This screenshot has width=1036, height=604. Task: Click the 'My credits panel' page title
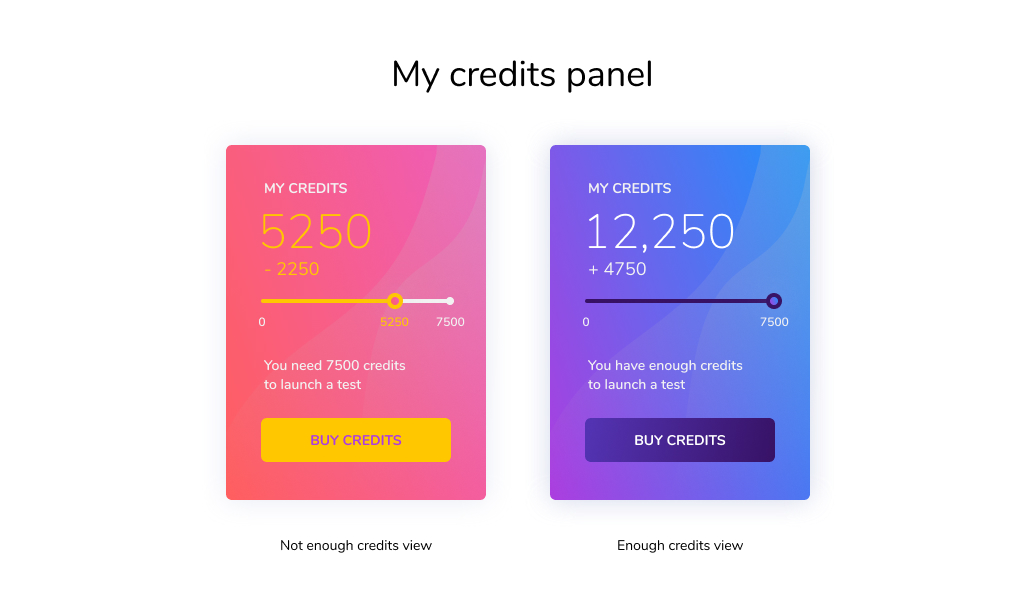pyautogui.click(x=522, y=74)
